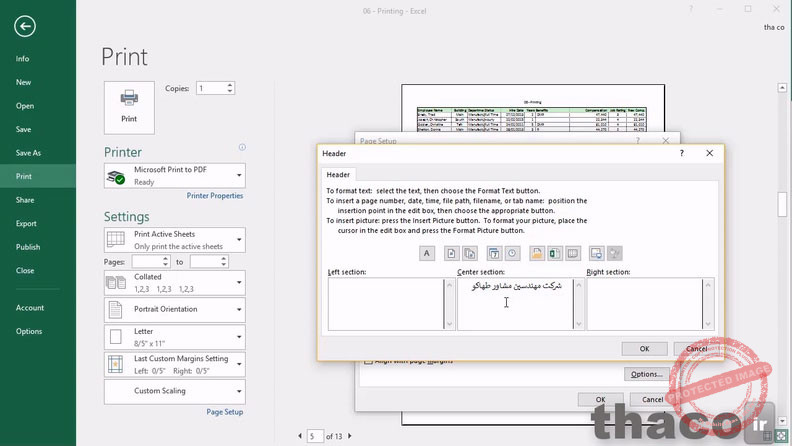Insert File Name button
This screenshot has height=446, width=792.
pyautogui.click(x=555, y=254)
